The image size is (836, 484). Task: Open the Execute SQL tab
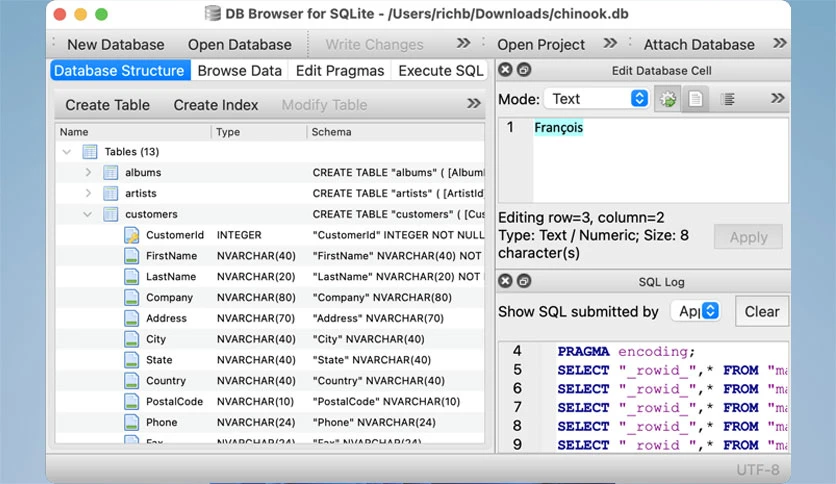click(440, 71)
